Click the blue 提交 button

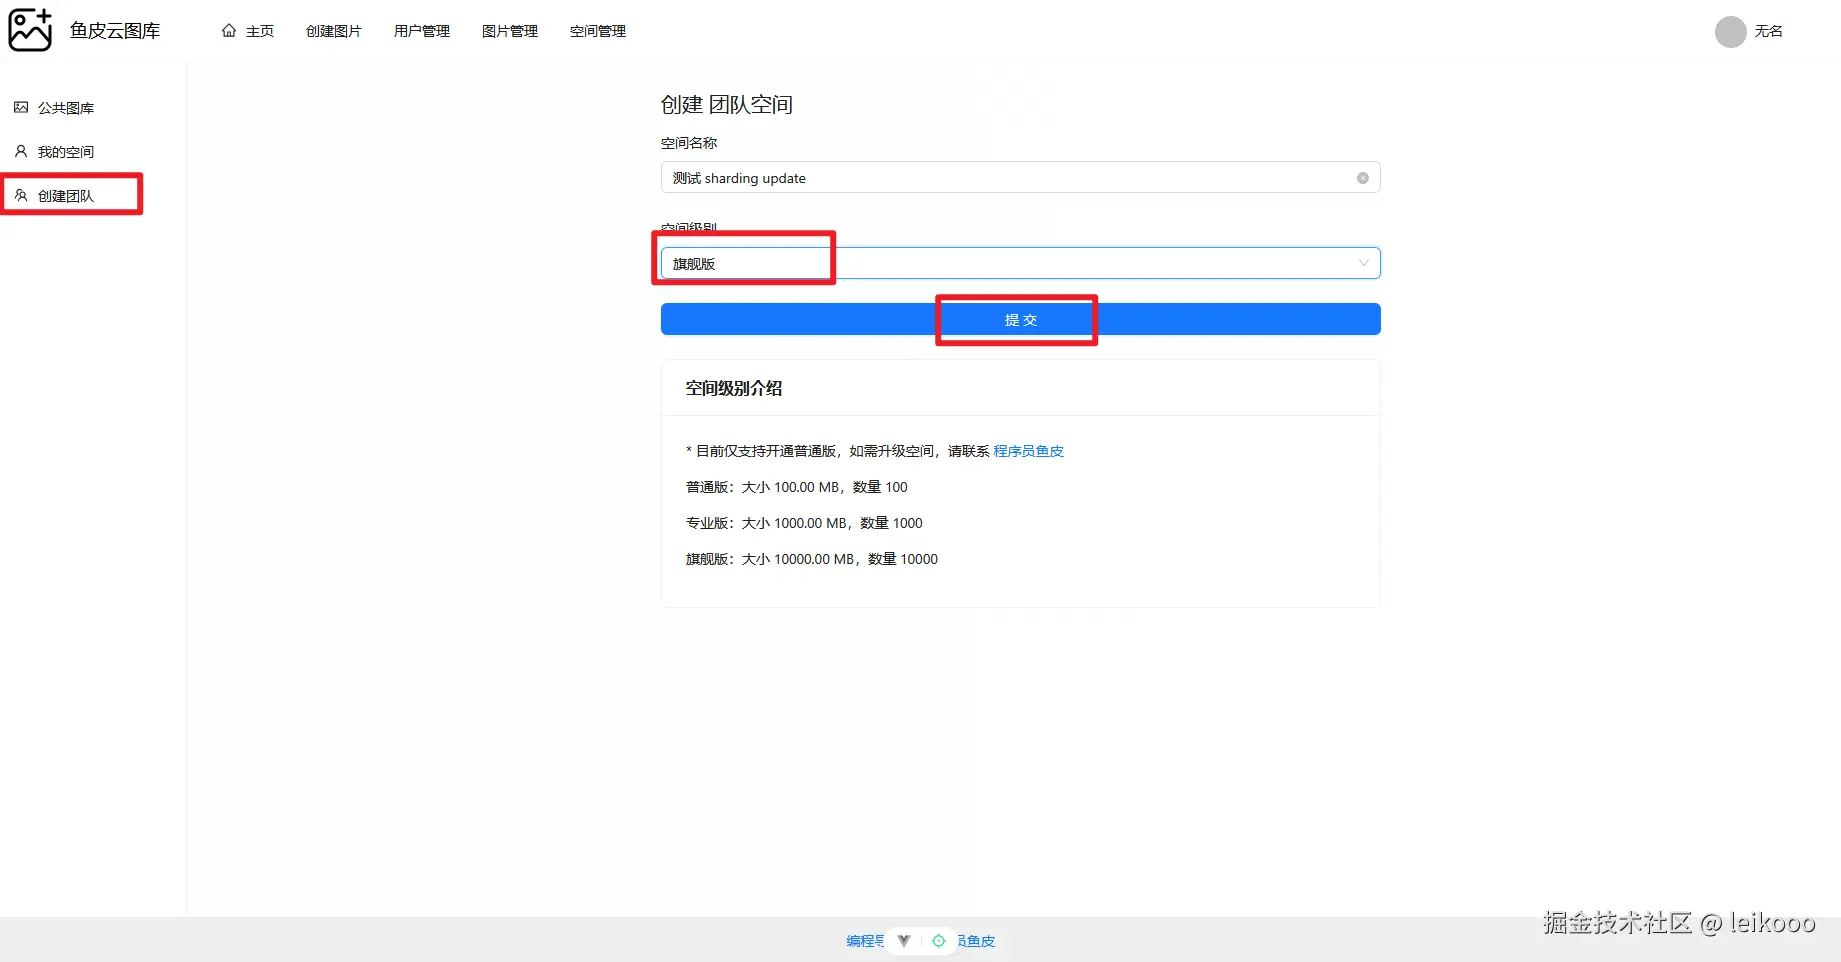coord(1020,319)
